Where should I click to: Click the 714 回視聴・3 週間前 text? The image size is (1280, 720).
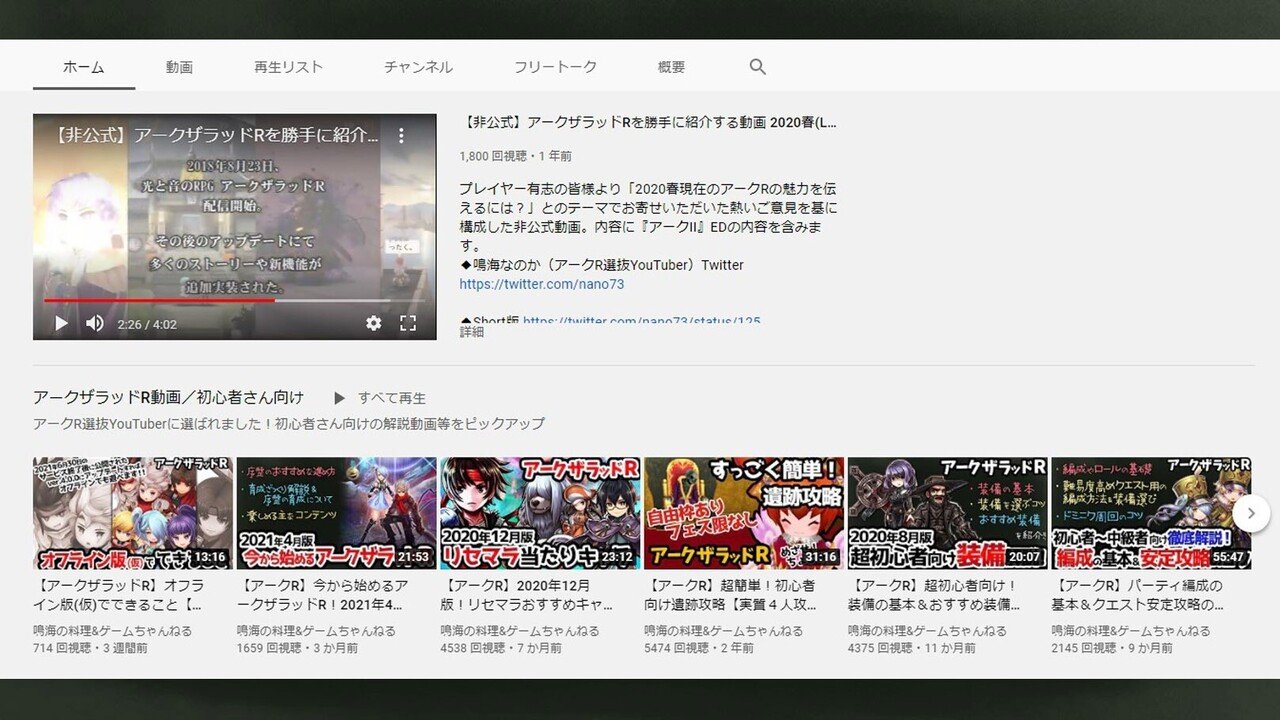[91, 648]
